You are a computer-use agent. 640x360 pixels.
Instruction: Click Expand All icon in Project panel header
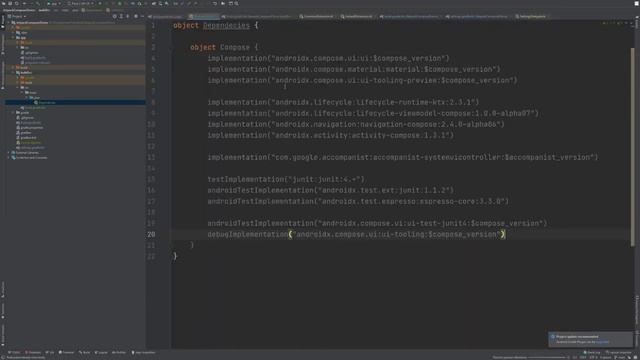pos(121,16)
